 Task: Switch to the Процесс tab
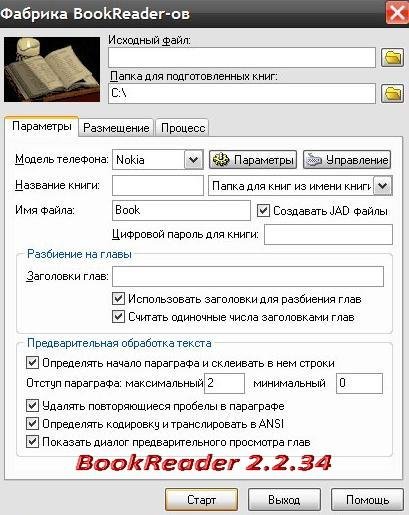[183, 128]
